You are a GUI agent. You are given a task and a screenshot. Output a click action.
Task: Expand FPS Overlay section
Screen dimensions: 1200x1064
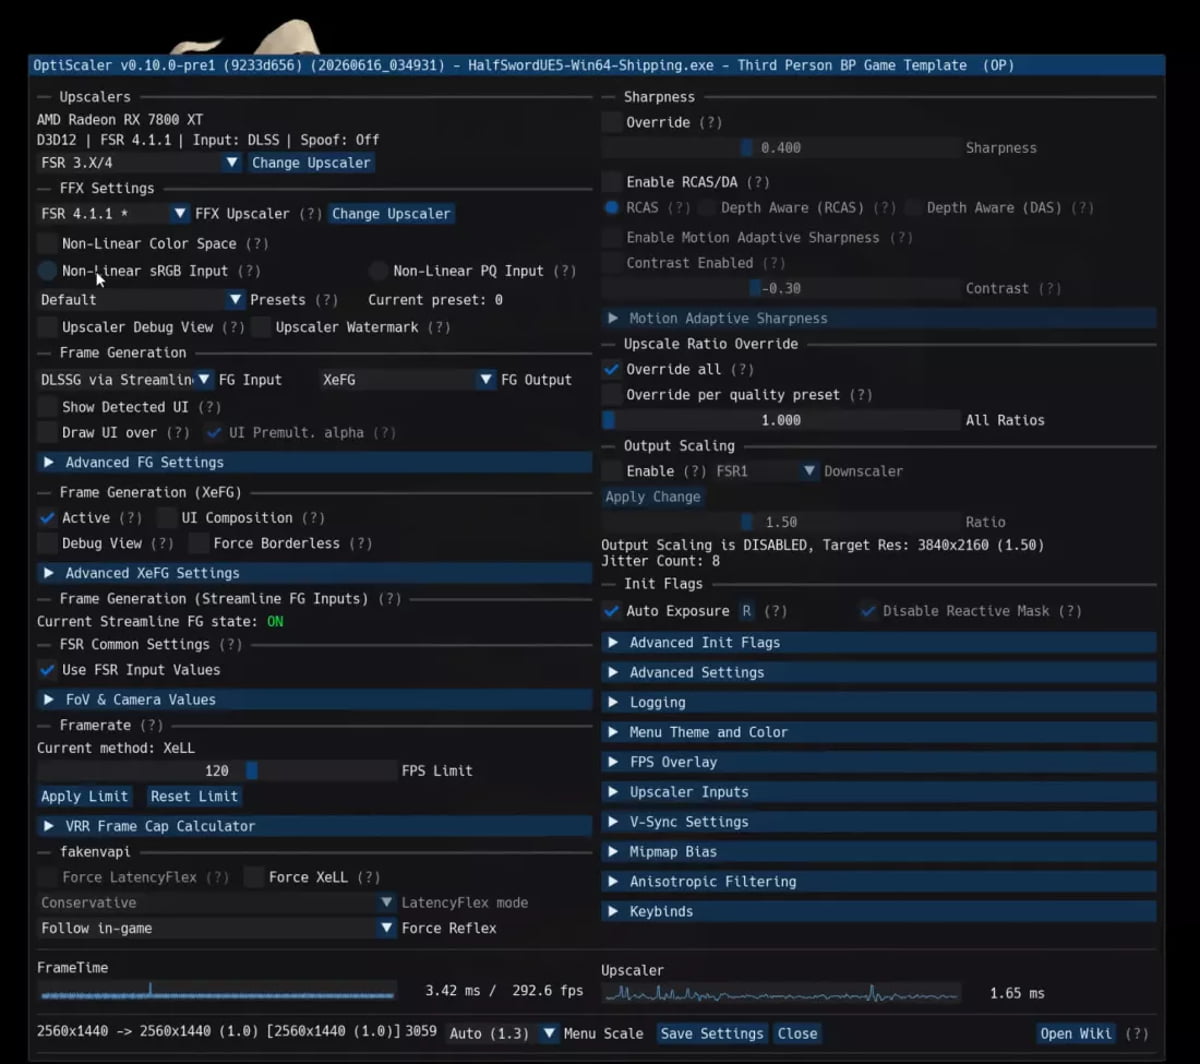[x=879, y=762]
